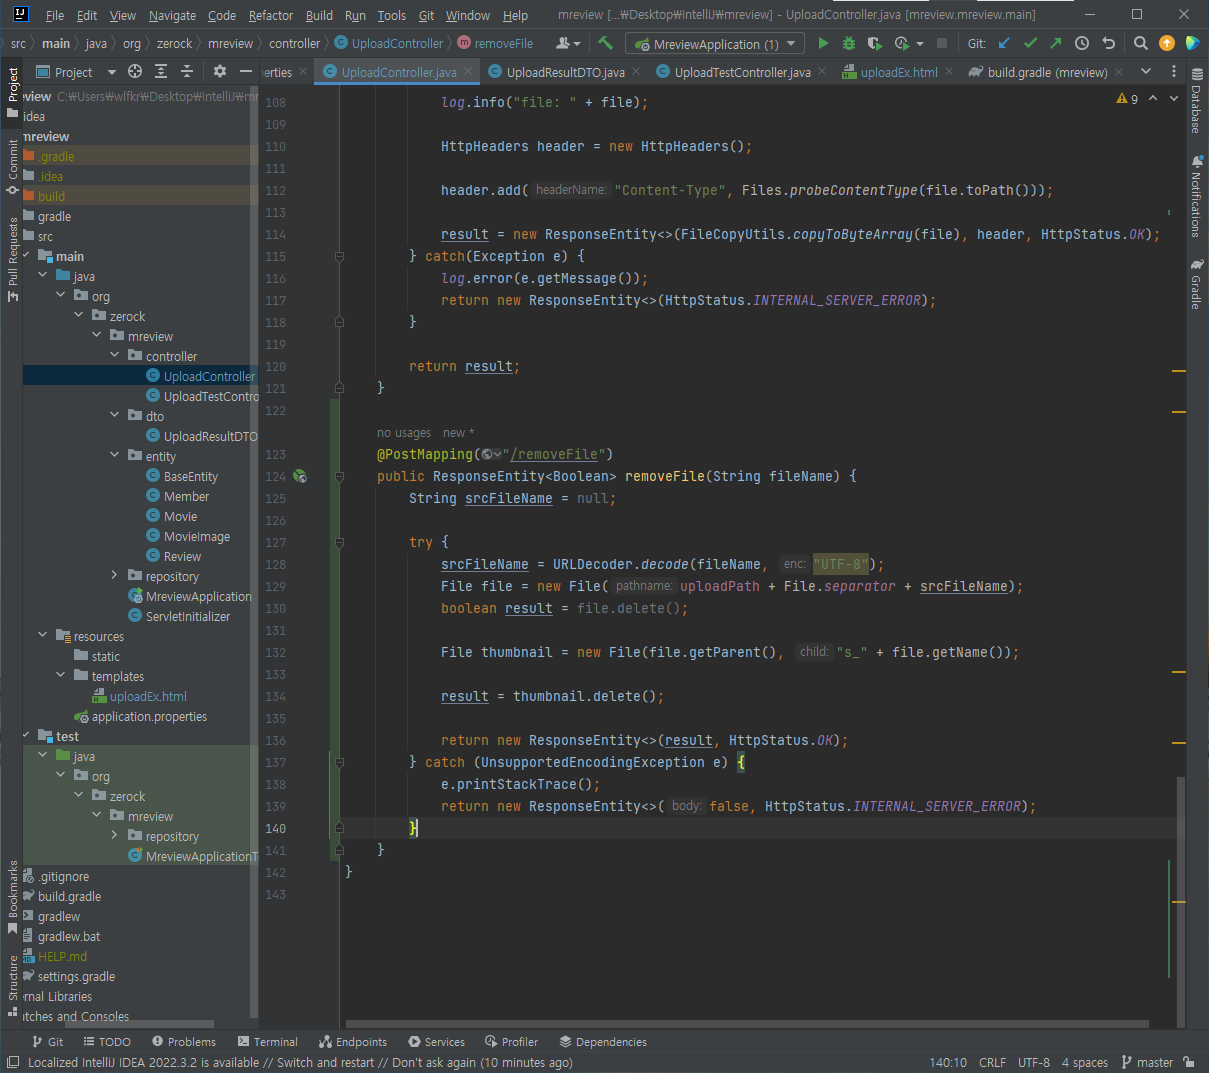
Task: Click the removeFile breadcrumb
Action: tap(503, 44)
